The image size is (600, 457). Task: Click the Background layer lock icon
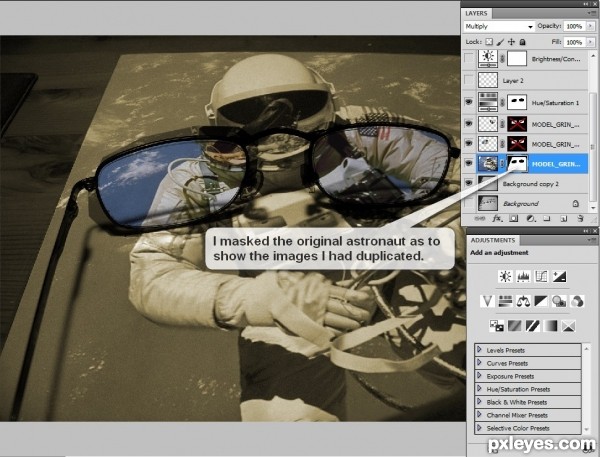click(576, 204)
